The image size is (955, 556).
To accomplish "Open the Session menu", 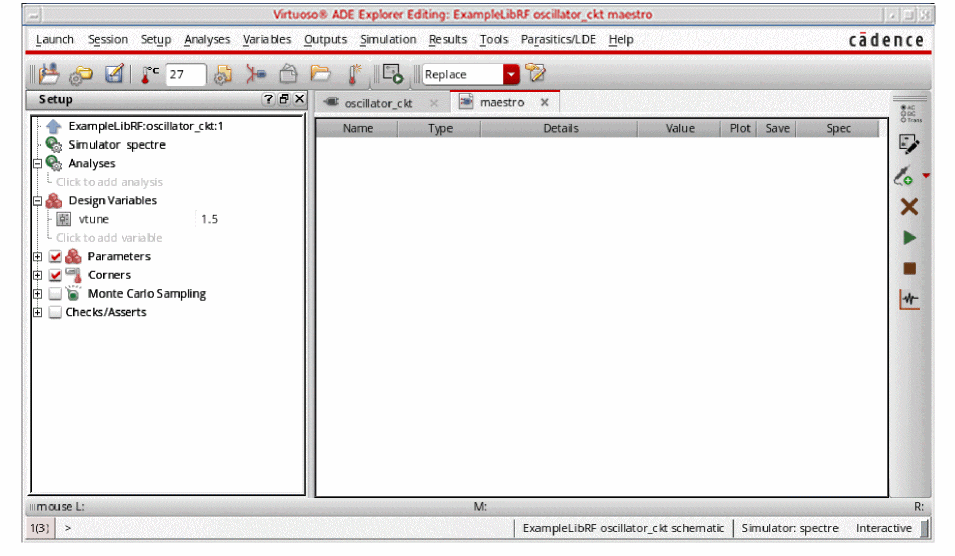I will point(108,40).
